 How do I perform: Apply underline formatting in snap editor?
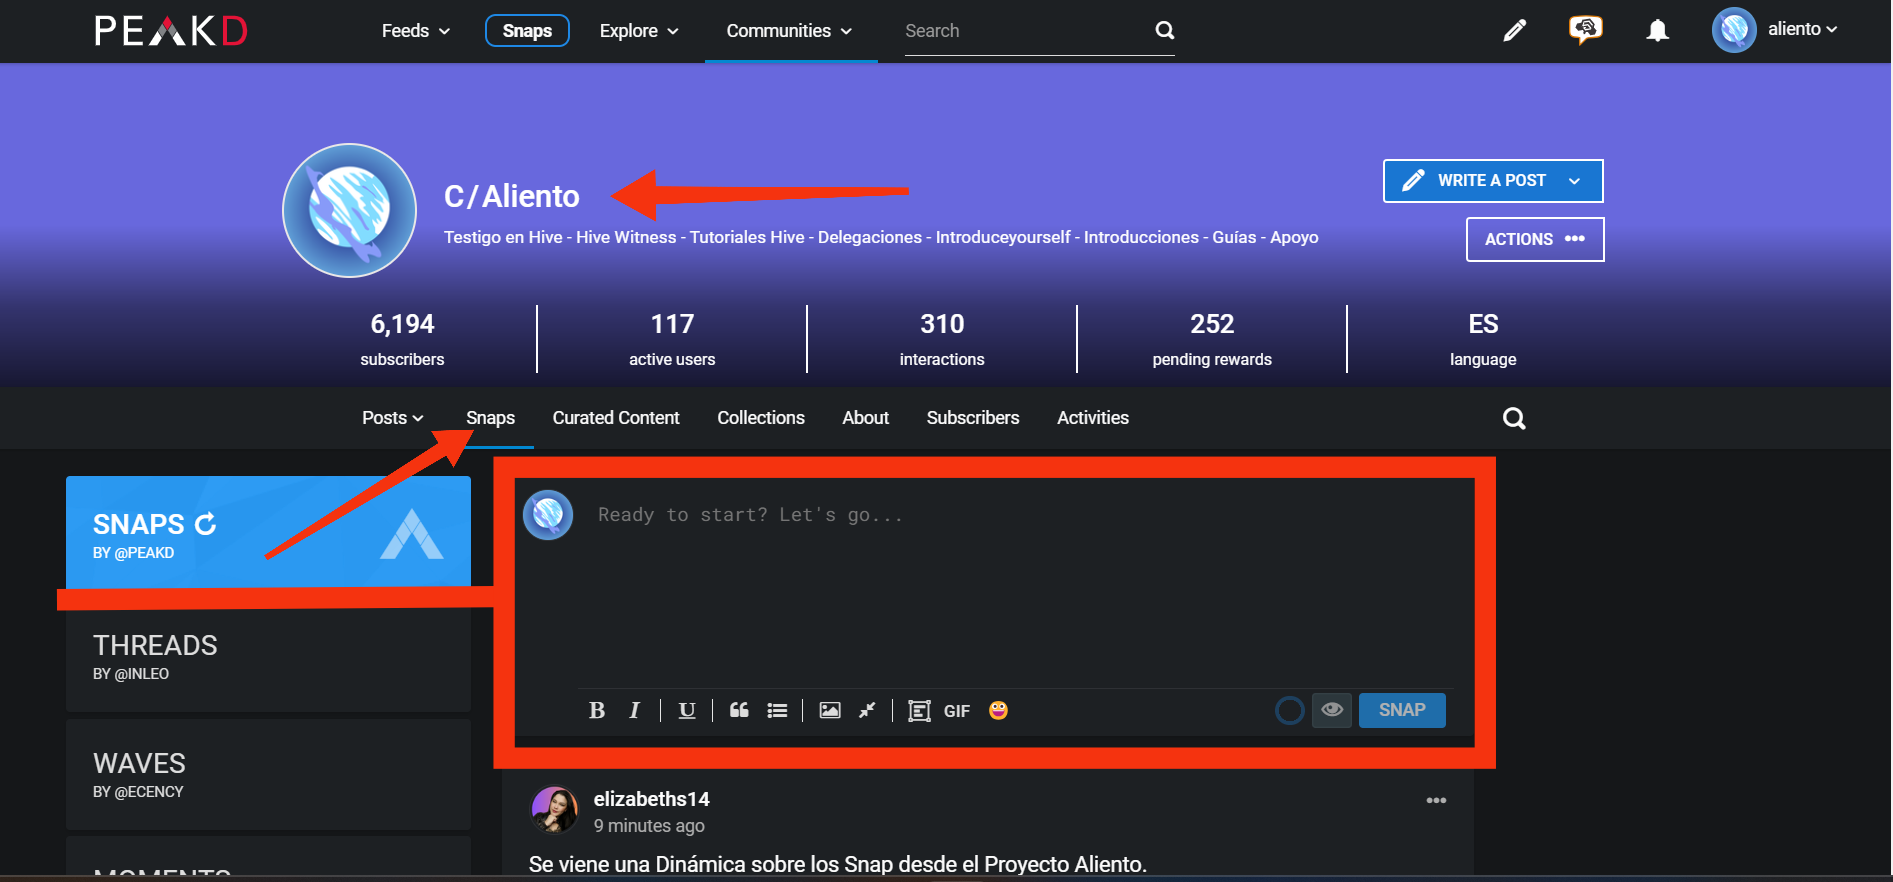point(687,710)
